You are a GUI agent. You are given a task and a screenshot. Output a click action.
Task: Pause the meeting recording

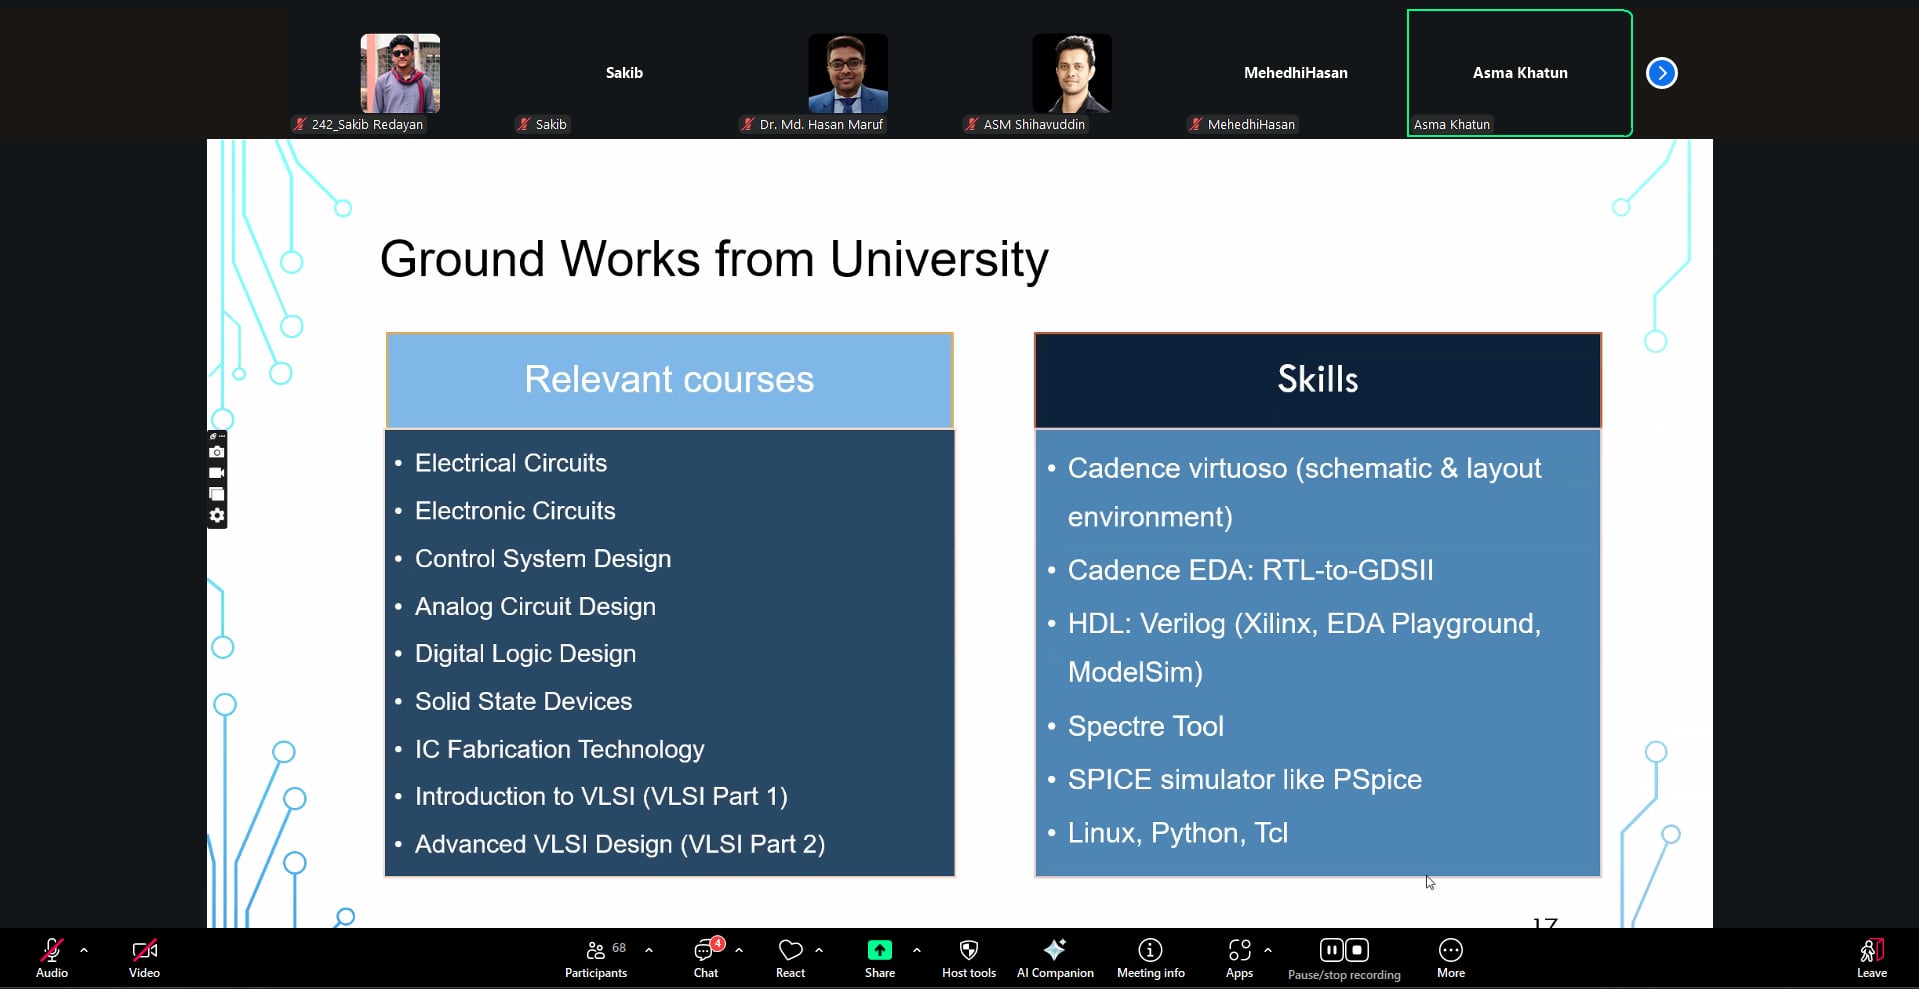click(1331, 950)
